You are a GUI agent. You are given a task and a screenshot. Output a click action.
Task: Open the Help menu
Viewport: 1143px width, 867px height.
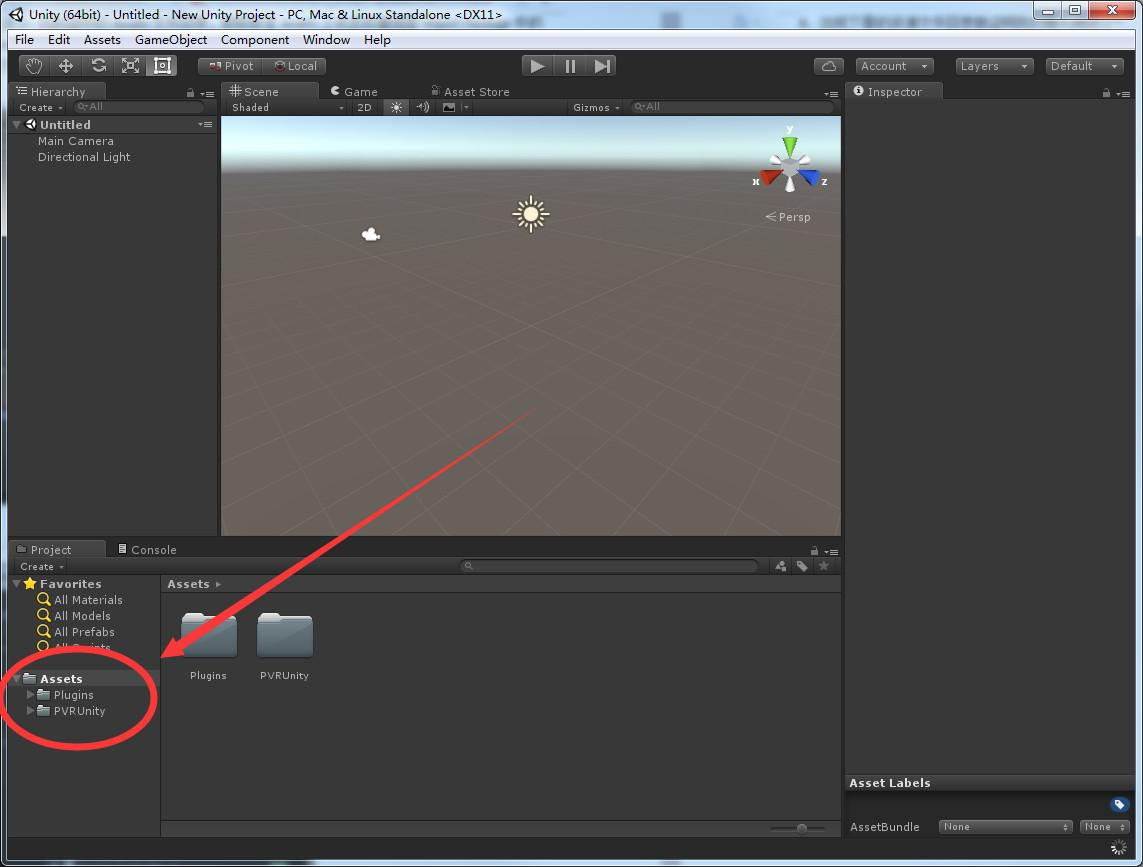point(377,39)
